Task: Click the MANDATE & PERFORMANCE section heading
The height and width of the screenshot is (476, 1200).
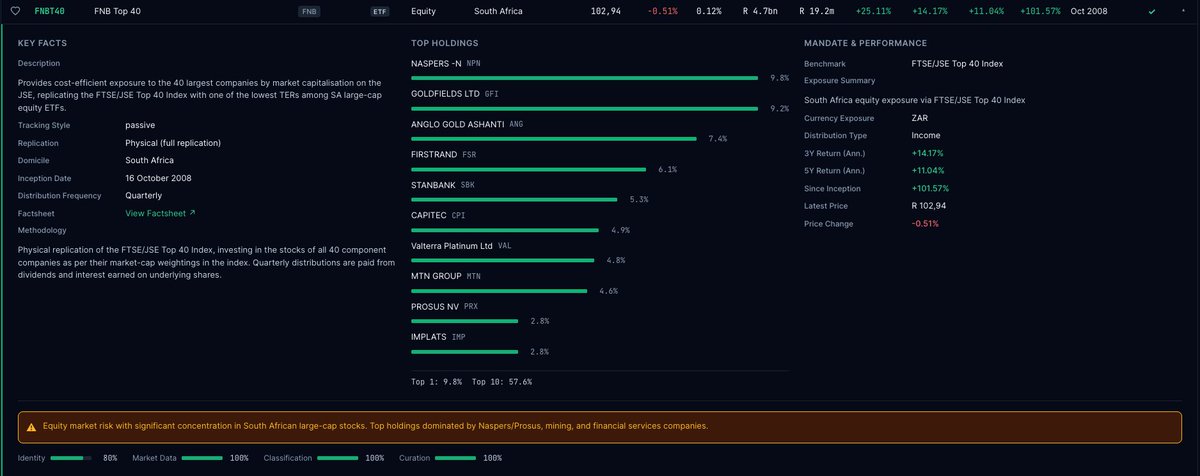Action: coord(865,43)
